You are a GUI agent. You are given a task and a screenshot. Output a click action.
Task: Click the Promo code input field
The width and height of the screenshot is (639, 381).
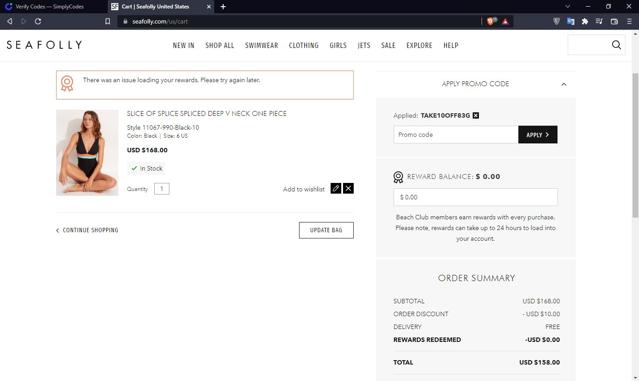[x=456, y=134]
